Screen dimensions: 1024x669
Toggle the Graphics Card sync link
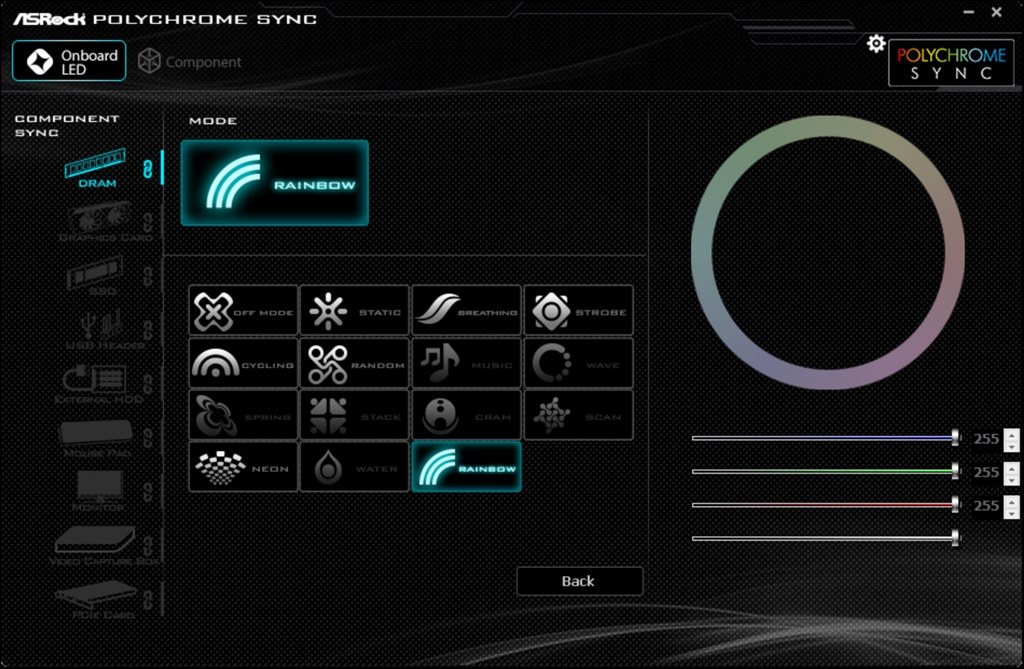[148, 223]
